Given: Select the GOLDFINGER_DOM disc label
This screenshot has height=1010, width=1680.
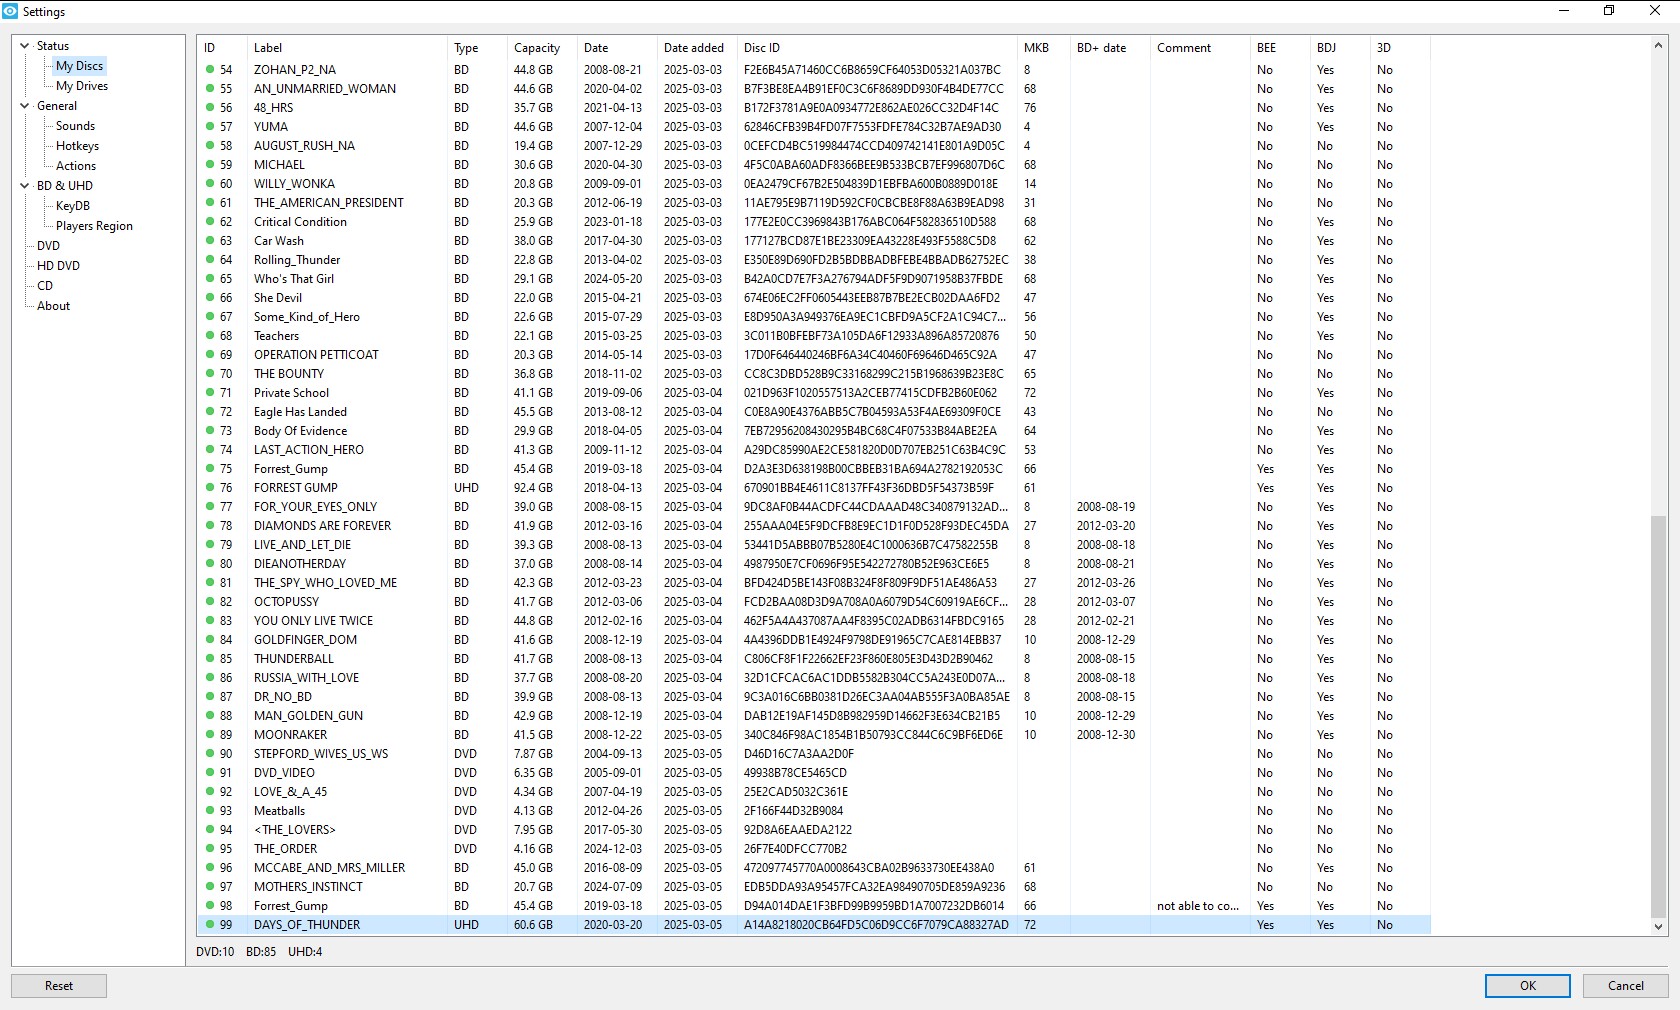Looking at the screenshot, I should tap(305, 640).
